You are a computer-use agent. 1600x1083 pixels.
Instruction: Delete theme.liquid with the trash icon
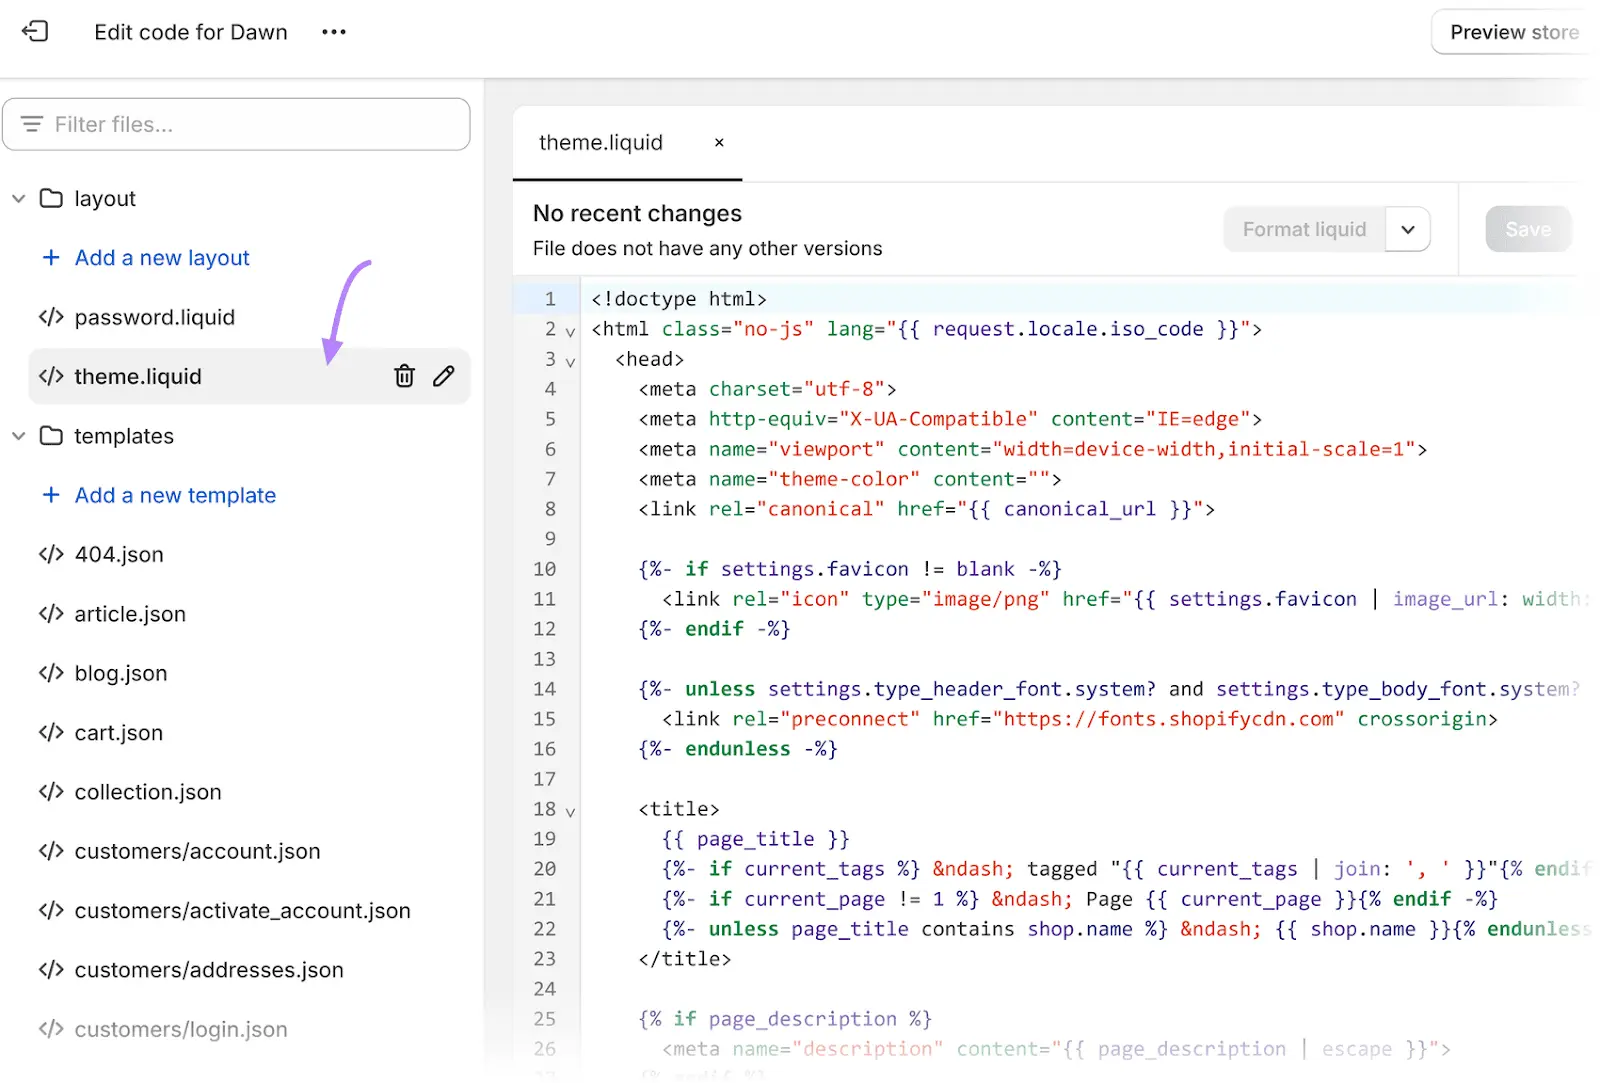pos(404,376)
